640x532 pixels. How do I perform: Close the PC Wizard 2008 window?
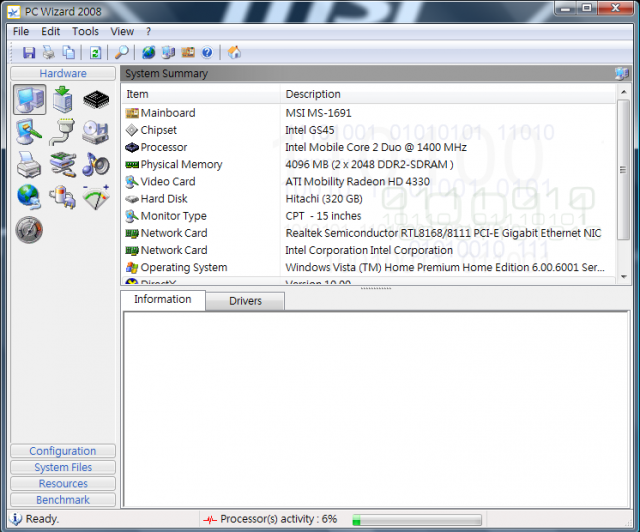[x=616, y=8]
